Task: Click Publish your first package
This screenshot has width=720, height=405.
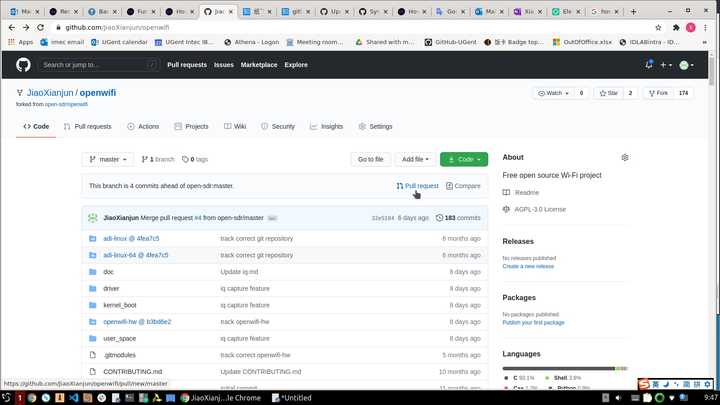Action: [533, 322]
